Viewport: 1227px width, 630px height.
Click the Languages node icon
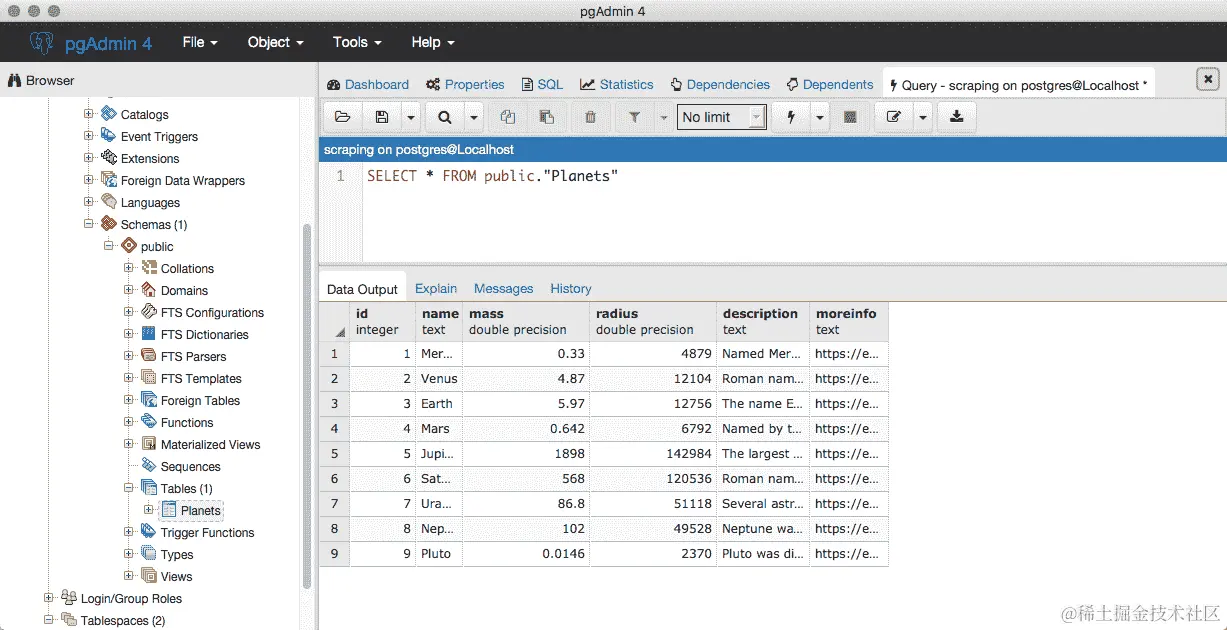coord(108,202)
